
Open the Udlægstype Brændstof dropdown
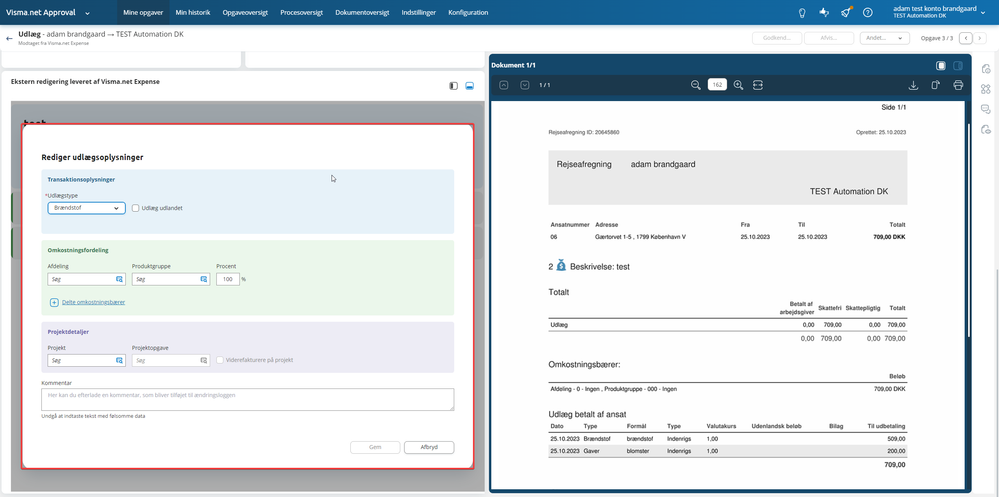click(86, 208)
